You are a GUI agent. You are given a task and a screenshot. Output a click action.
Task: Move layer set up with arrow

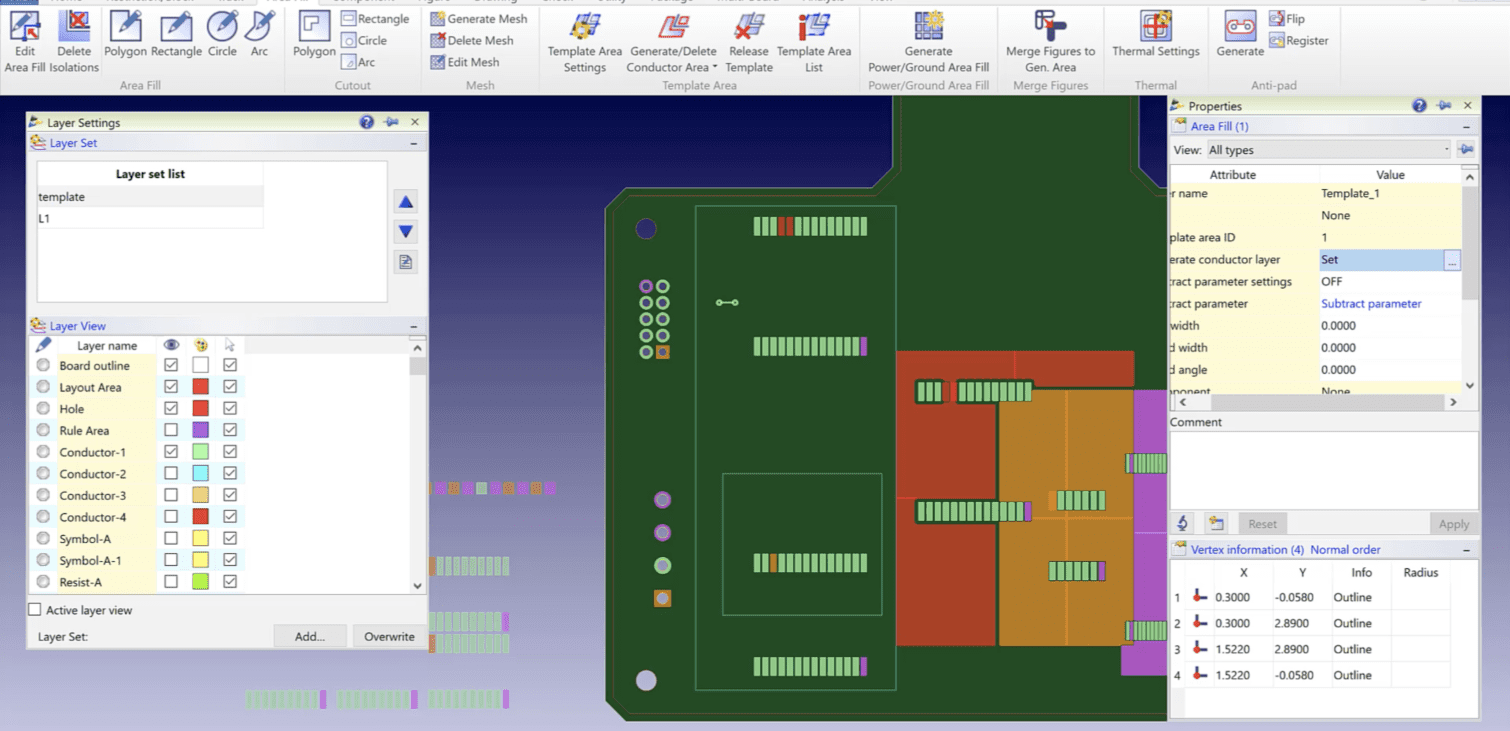point(405,201)
